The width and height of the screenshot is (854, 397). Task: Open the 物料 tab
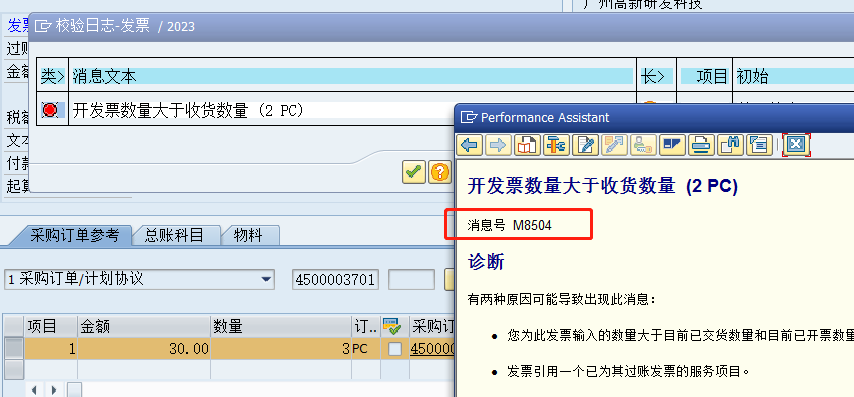(248, 235)
